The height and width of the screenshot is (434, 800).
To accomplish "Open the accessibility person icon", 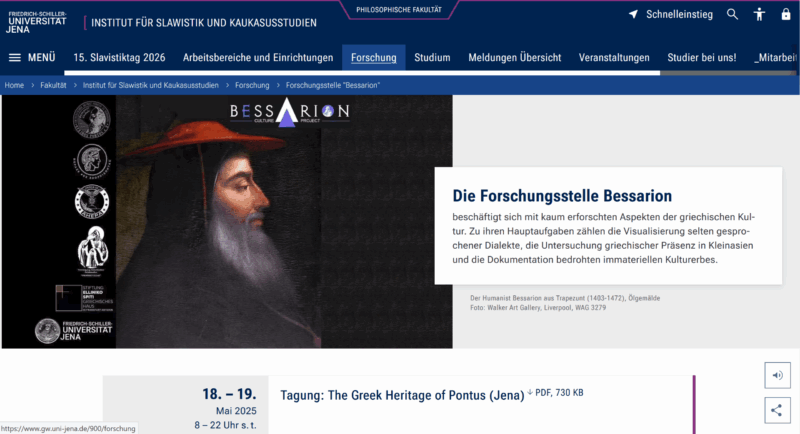I will tap(760, 15).
